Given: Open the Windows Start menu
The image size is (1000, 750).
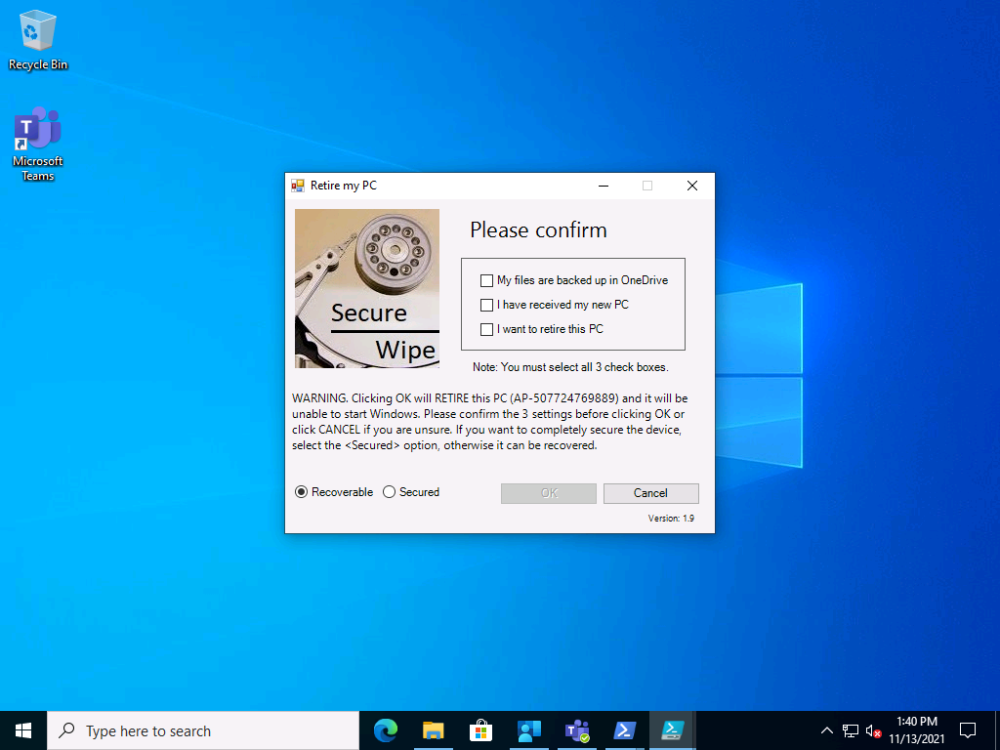Looking at the screenshot, I should (x=24, y=731).
